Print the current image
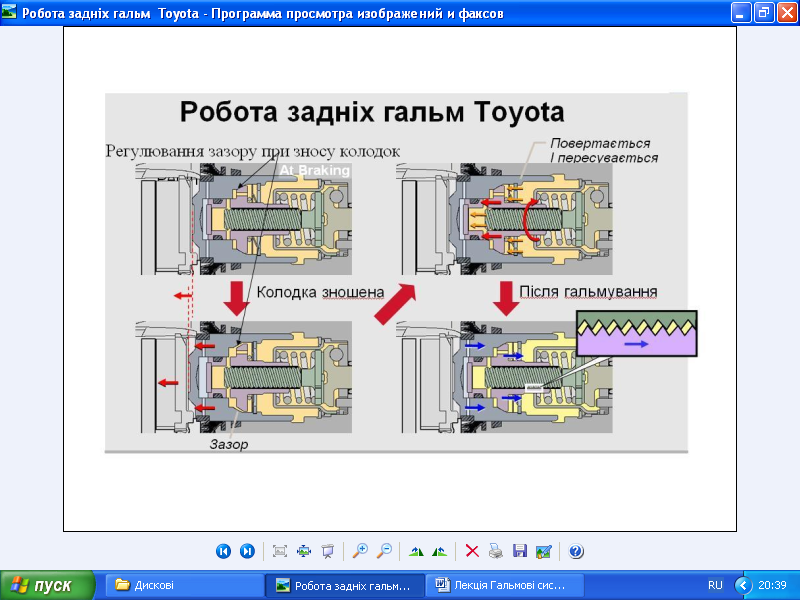Screen dimensions: 800x600 coord(496,551)
